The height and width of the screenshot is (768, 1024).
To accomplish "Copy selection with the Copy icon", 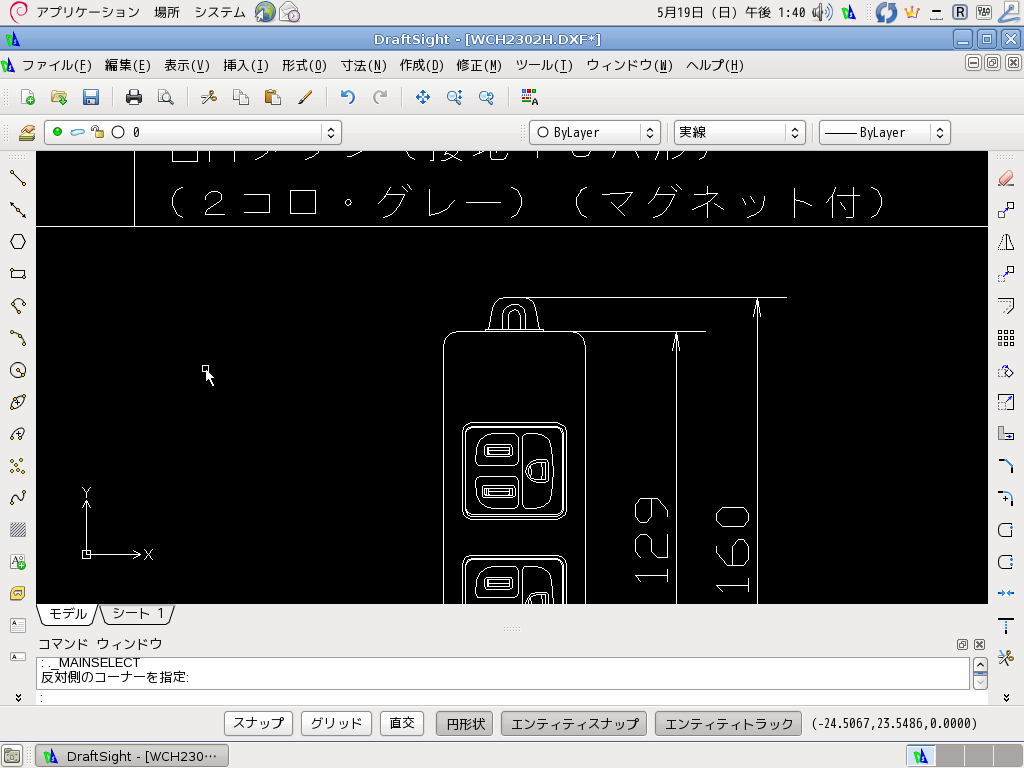I will coord(241,97).
